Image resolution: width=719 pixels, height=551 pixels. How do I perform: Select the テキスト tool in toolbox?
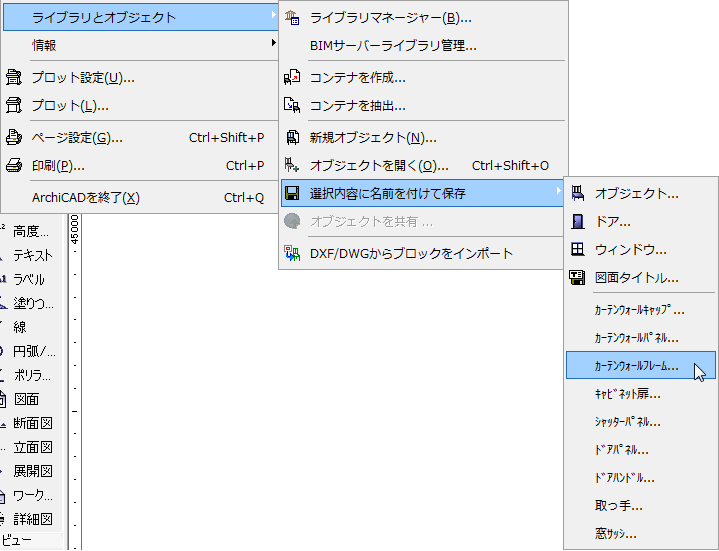pyautogui.click(x=30, y=255)
